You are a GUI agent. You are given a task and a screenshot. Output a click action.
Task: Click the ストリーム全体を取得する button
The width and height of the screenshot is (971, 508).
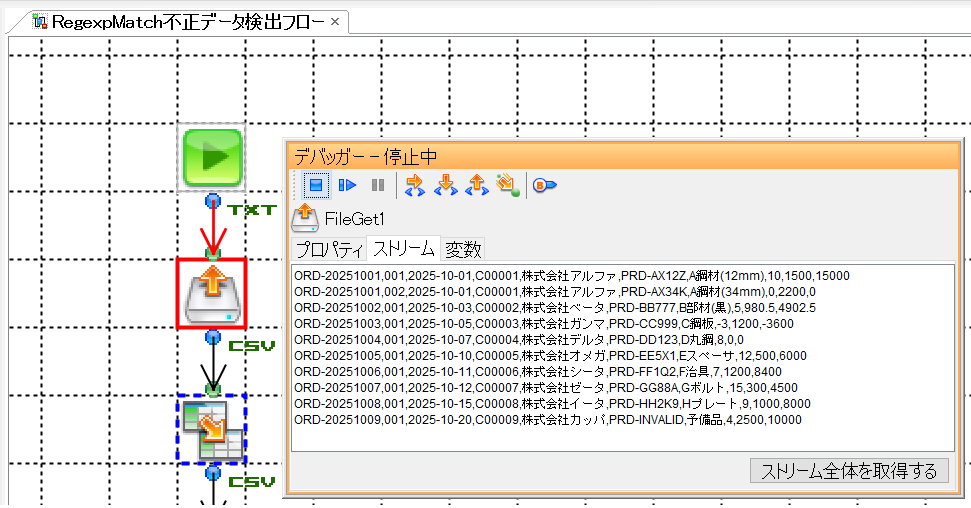point(849,471)
